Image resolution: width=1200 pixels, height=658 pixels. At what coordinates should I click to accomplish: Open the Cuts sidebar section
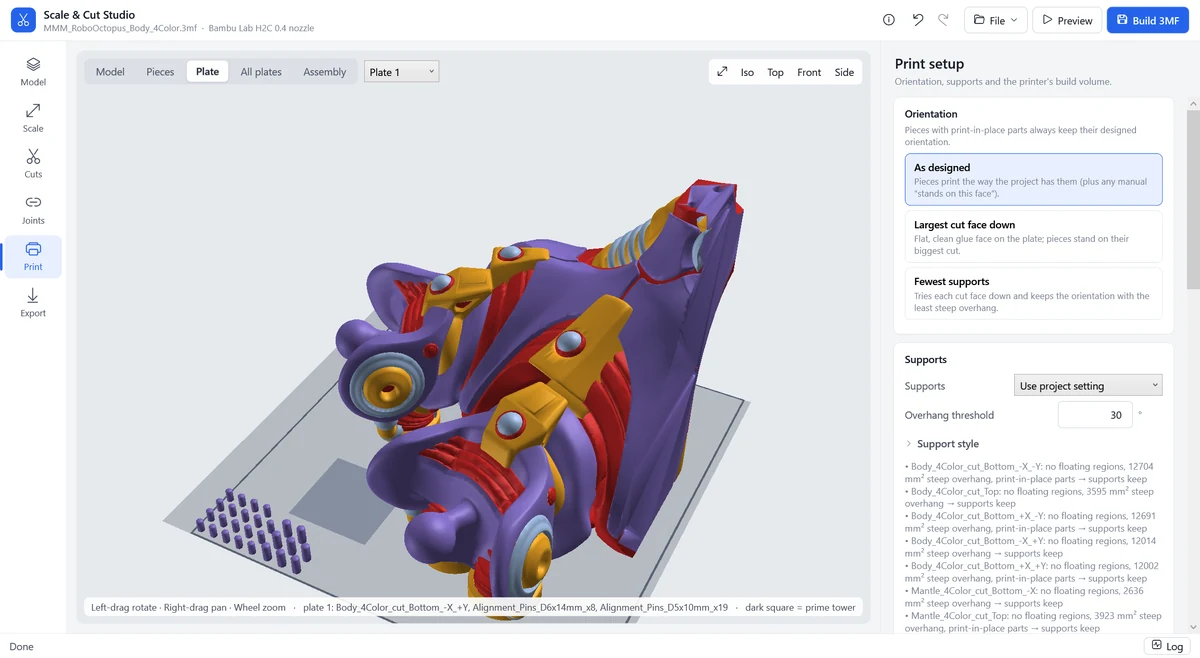[33, 164]
